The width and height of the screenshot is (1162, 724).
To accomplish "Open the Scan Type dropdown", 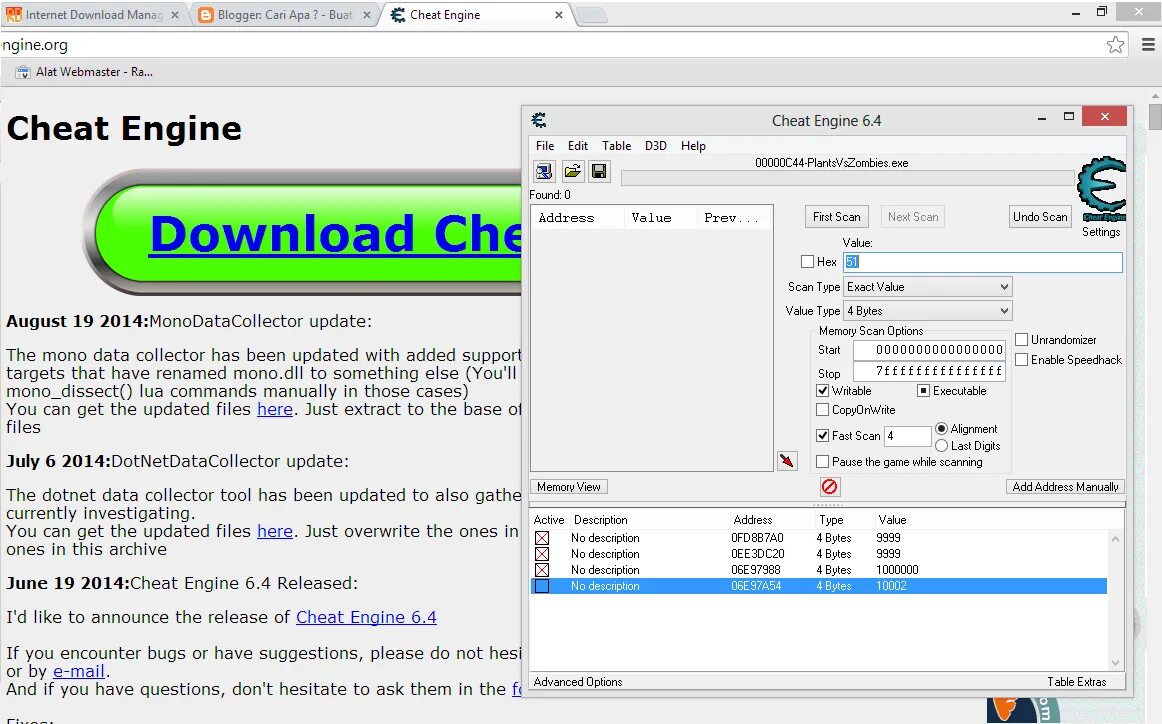I will 928,287.
